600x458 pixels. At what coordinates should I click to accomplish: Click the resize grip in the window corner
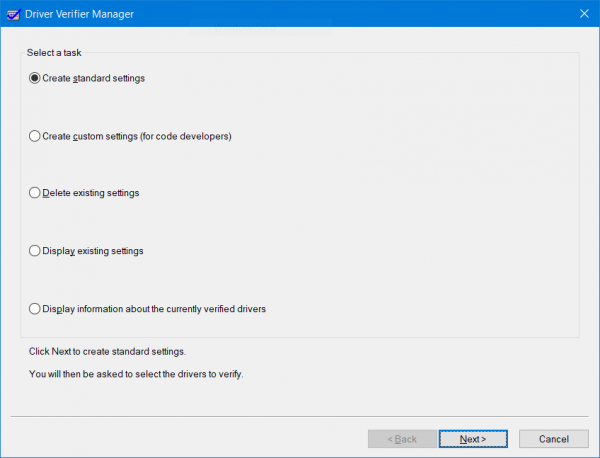[x=595, y=453]
